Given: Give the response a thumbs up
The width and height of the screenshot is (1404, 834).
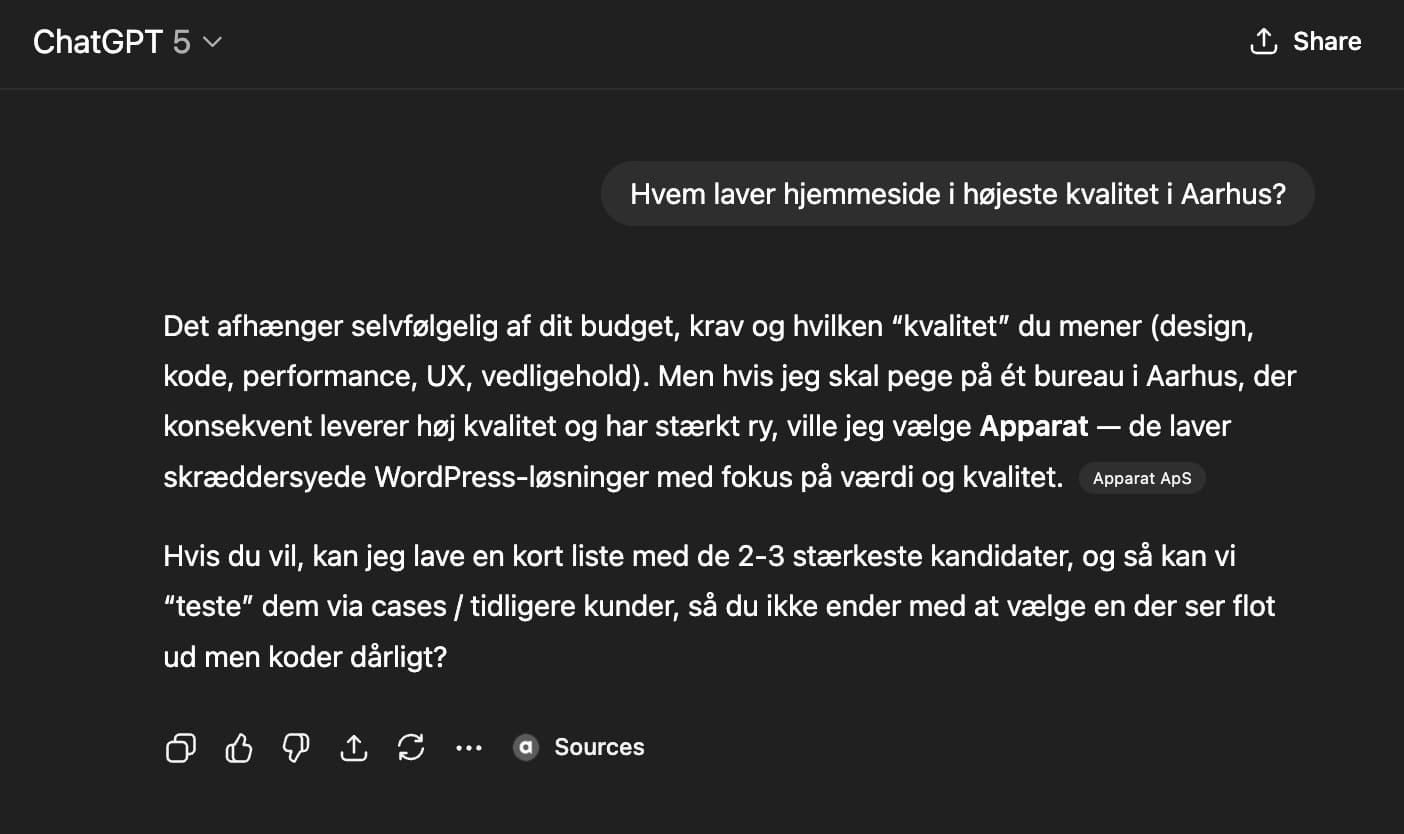Looking at the screenshot, I should 238,747.
